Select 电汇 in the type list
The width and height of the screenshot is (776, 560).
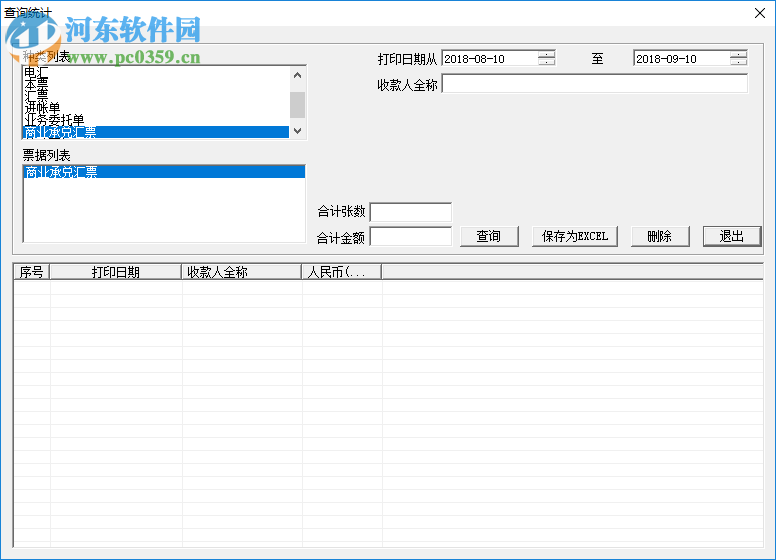click(156, 71)
